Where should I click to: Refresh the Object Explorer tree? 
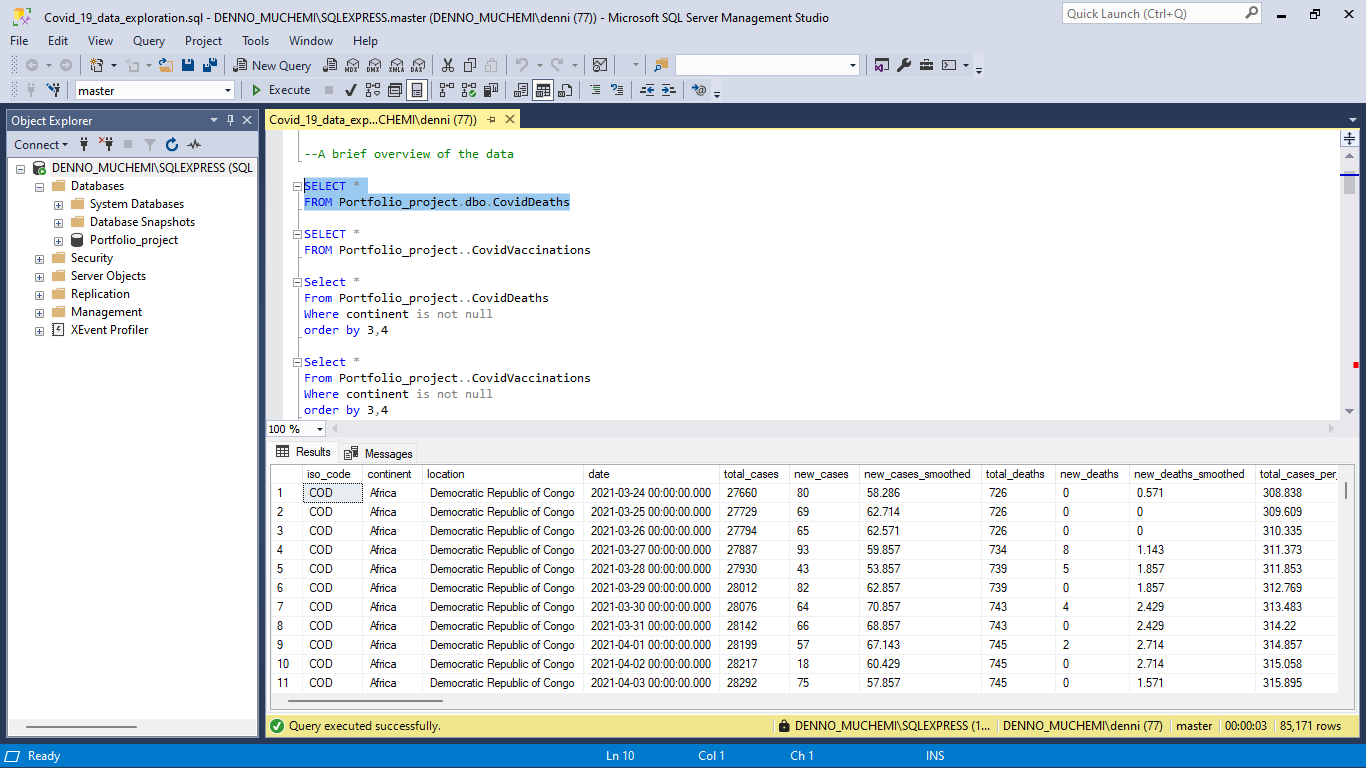click(x=172, y=145)
